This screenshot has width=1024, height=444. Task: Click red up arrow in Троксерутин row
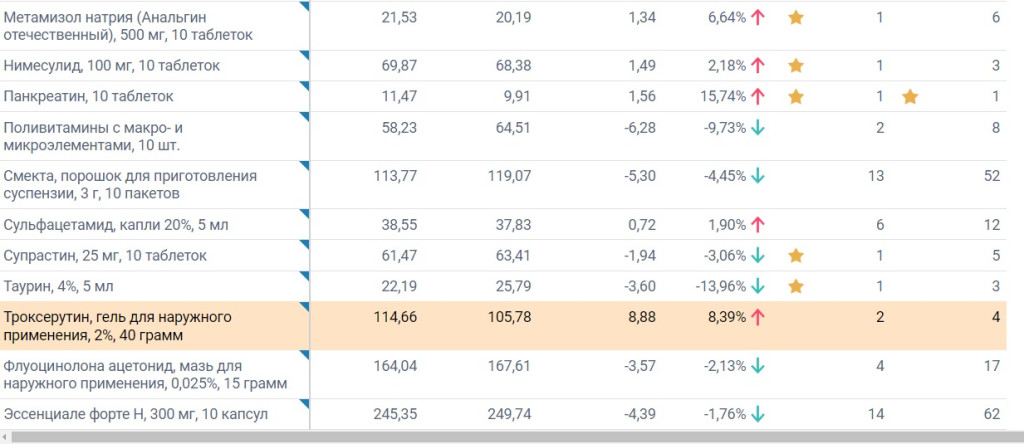(758, 317)
